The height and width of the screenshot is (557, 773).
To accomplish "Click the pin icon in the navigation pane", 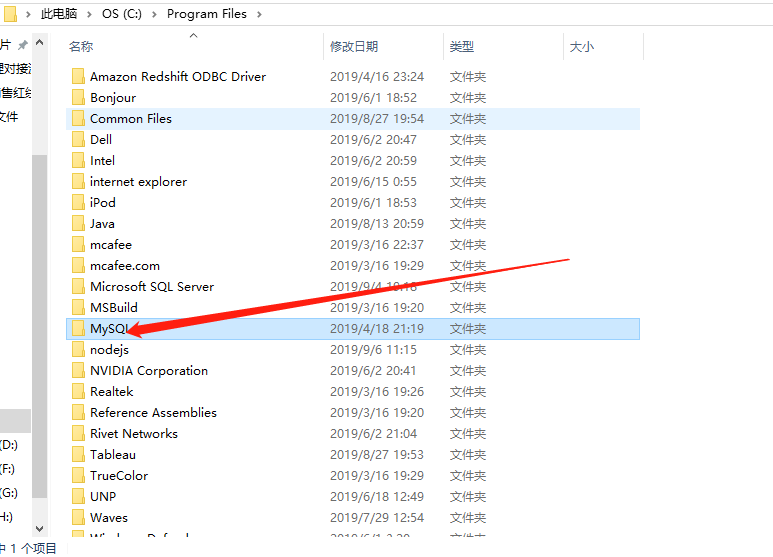I will pyautogui.click(x=23, y=45).
